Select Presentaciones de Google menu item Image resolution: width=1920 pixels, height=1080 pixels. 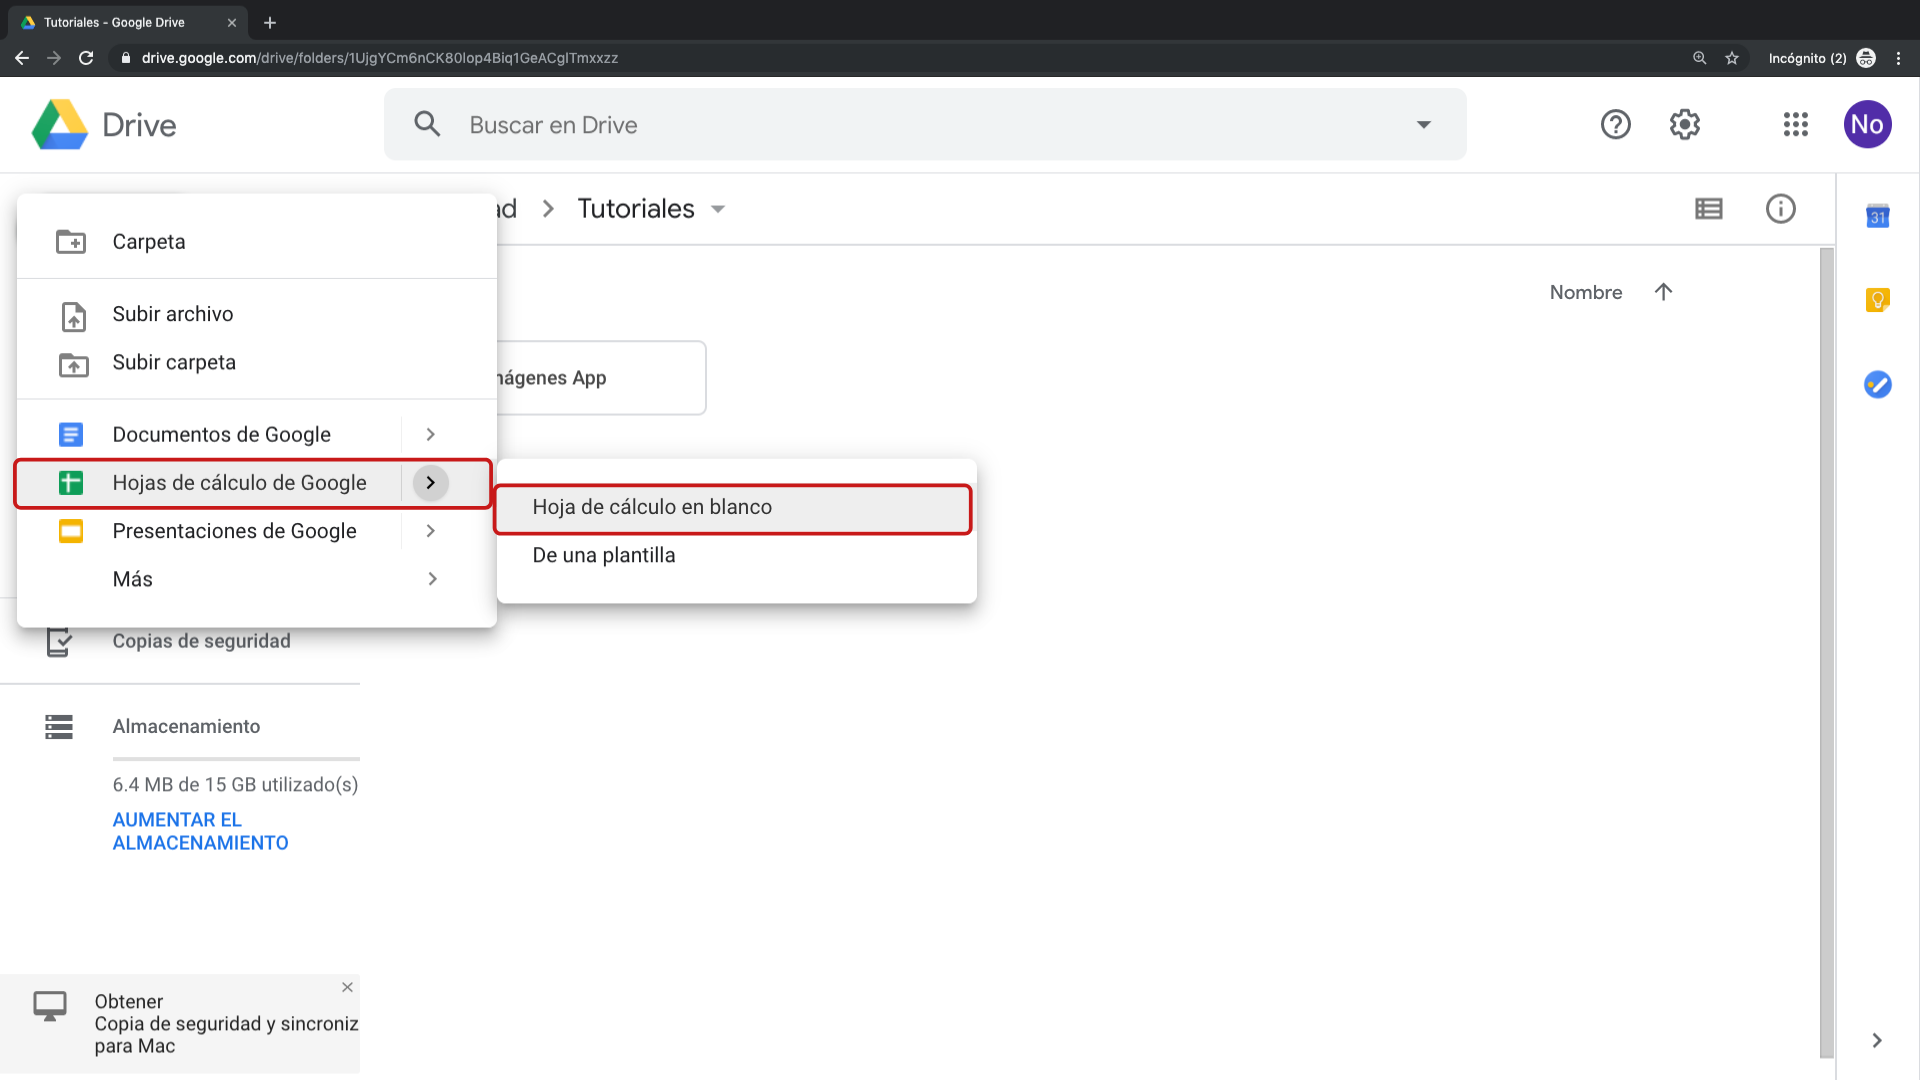[x=256, y=531]
